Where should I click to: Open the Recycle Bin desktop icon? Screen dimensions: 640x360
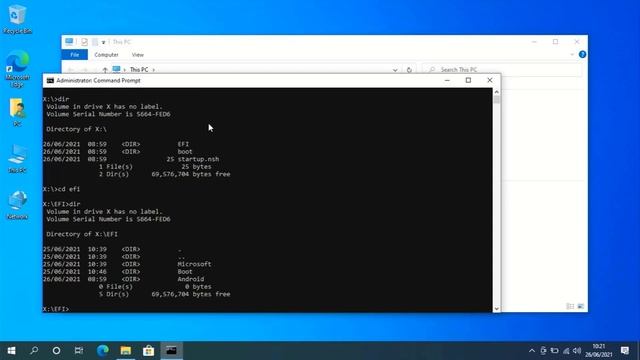[17, 19]
